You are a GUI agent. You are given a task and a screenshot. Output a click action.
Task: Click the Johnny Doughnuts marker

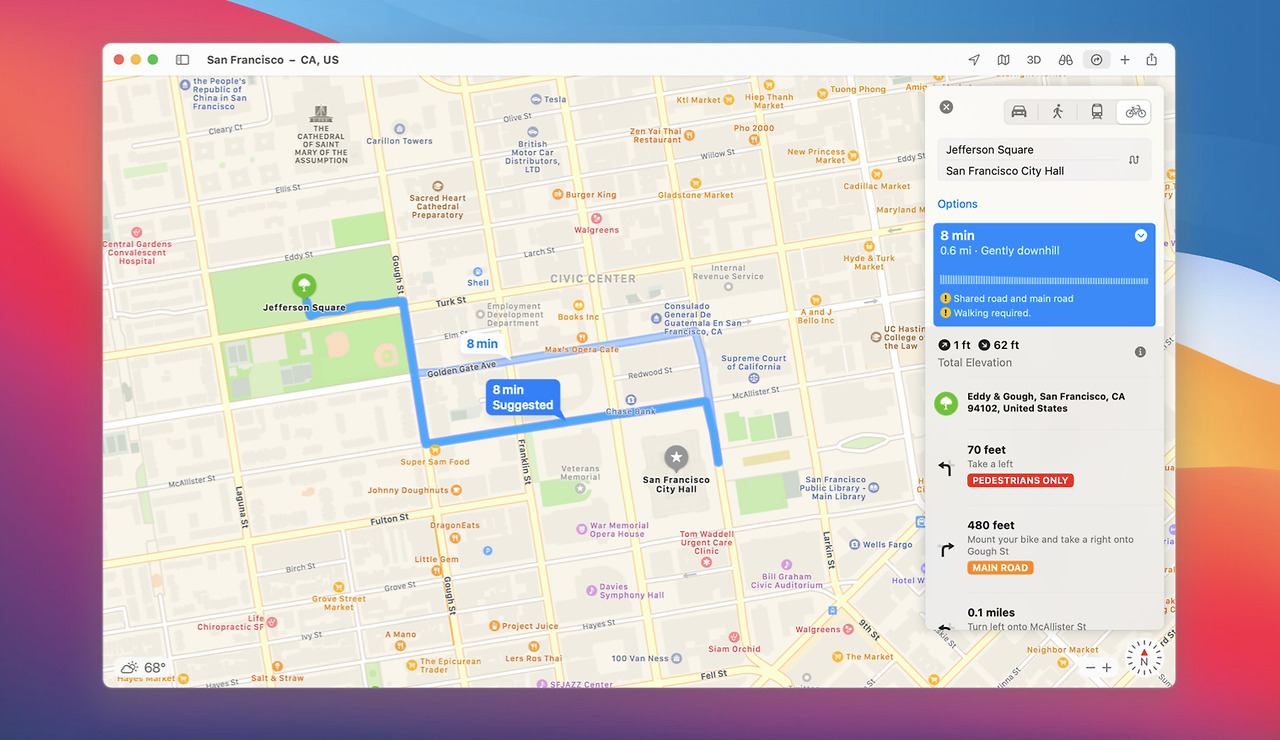point(457,491)
